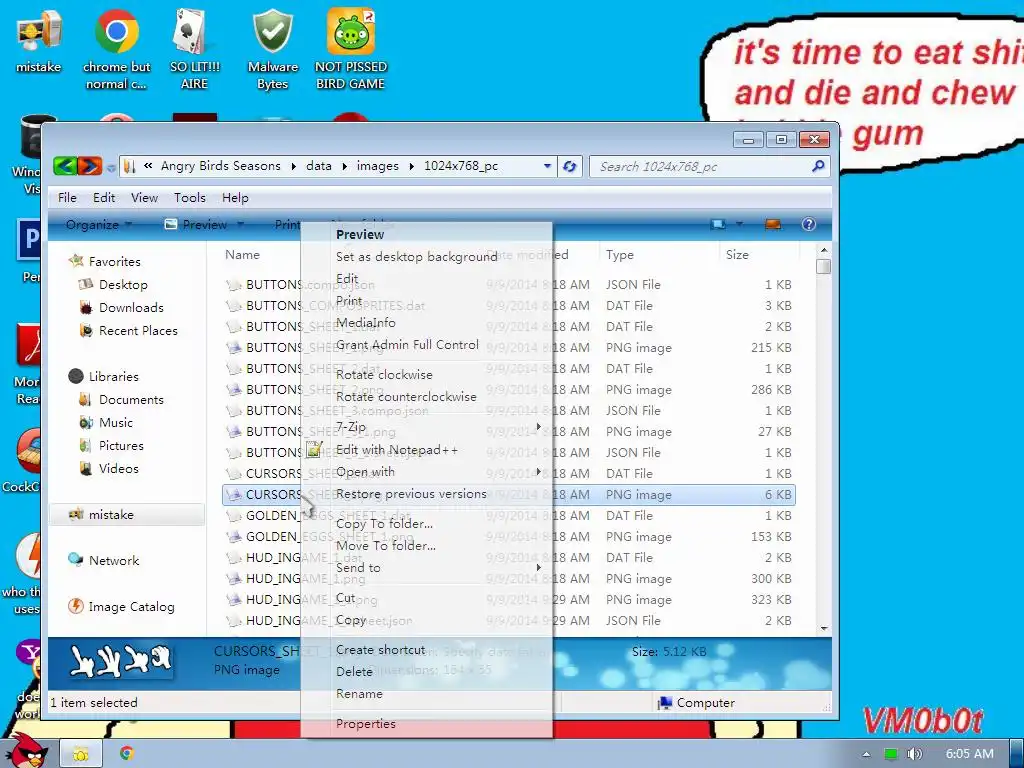
Task: Click the green Back arrow in Explorer
Action: coord(65,166)
